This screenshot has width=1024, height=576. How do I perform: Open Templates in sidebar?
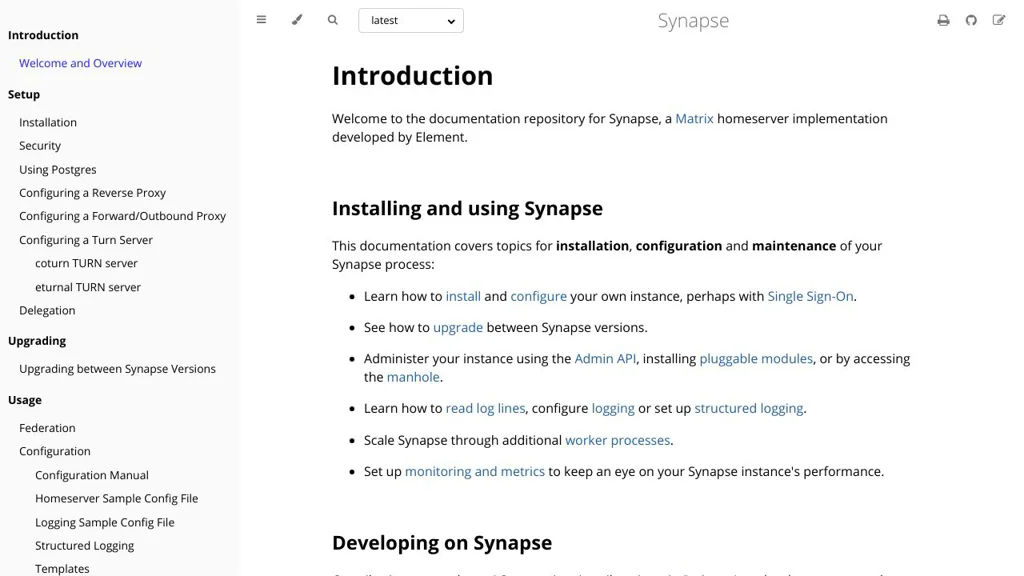pyautogui.click(x=62, y=569)
